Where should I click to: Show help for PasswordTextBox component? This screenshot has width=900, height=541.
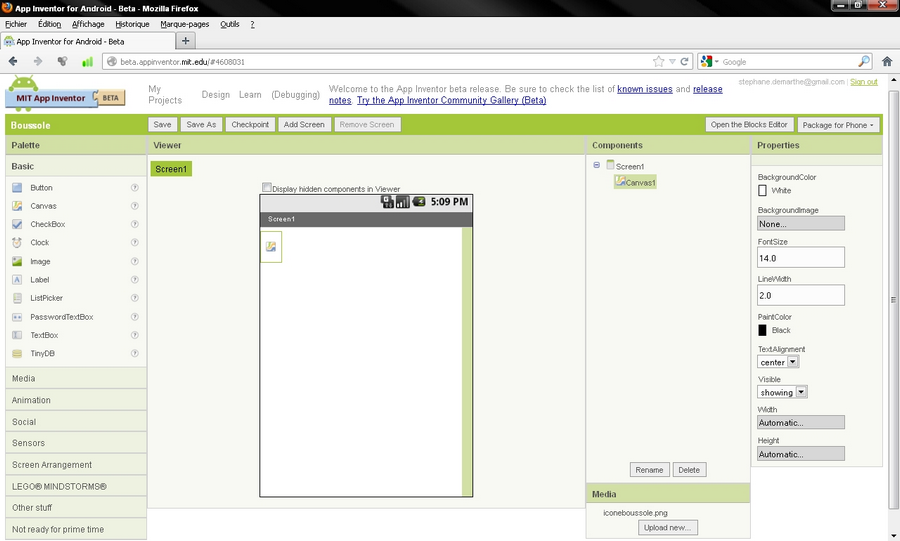point(135,317)
